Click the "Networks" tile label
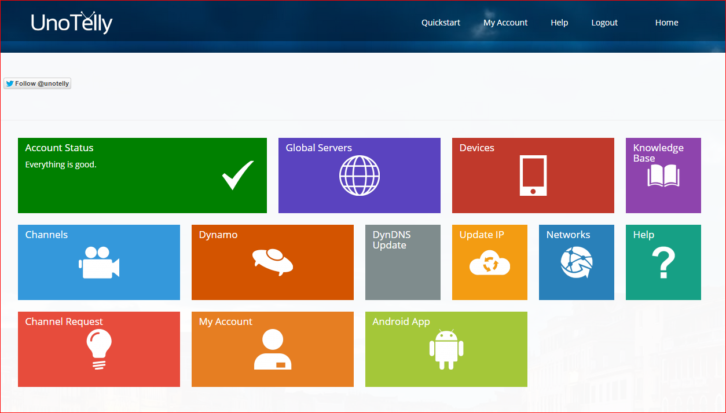This screenshot has height=413, width=726. pos(568,235)
